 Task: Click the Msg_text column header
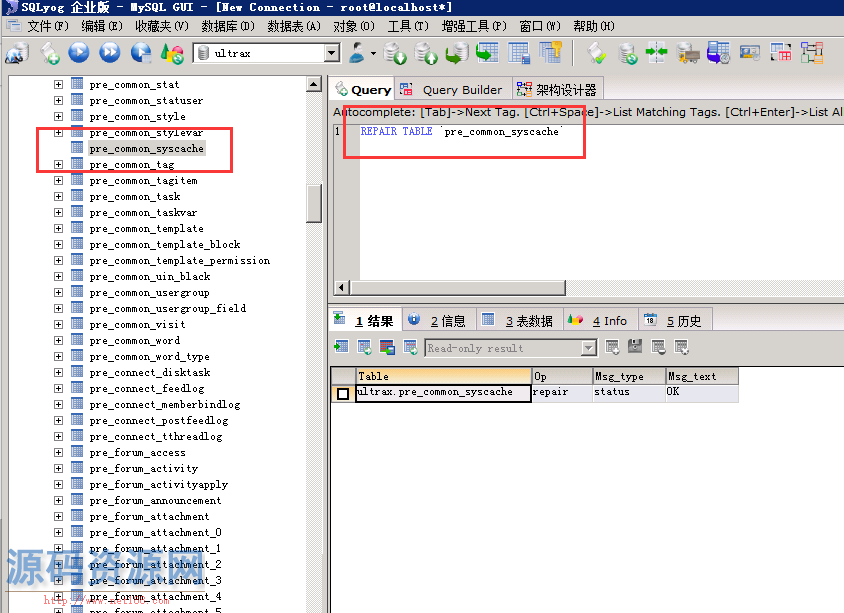tap(702, 376)
